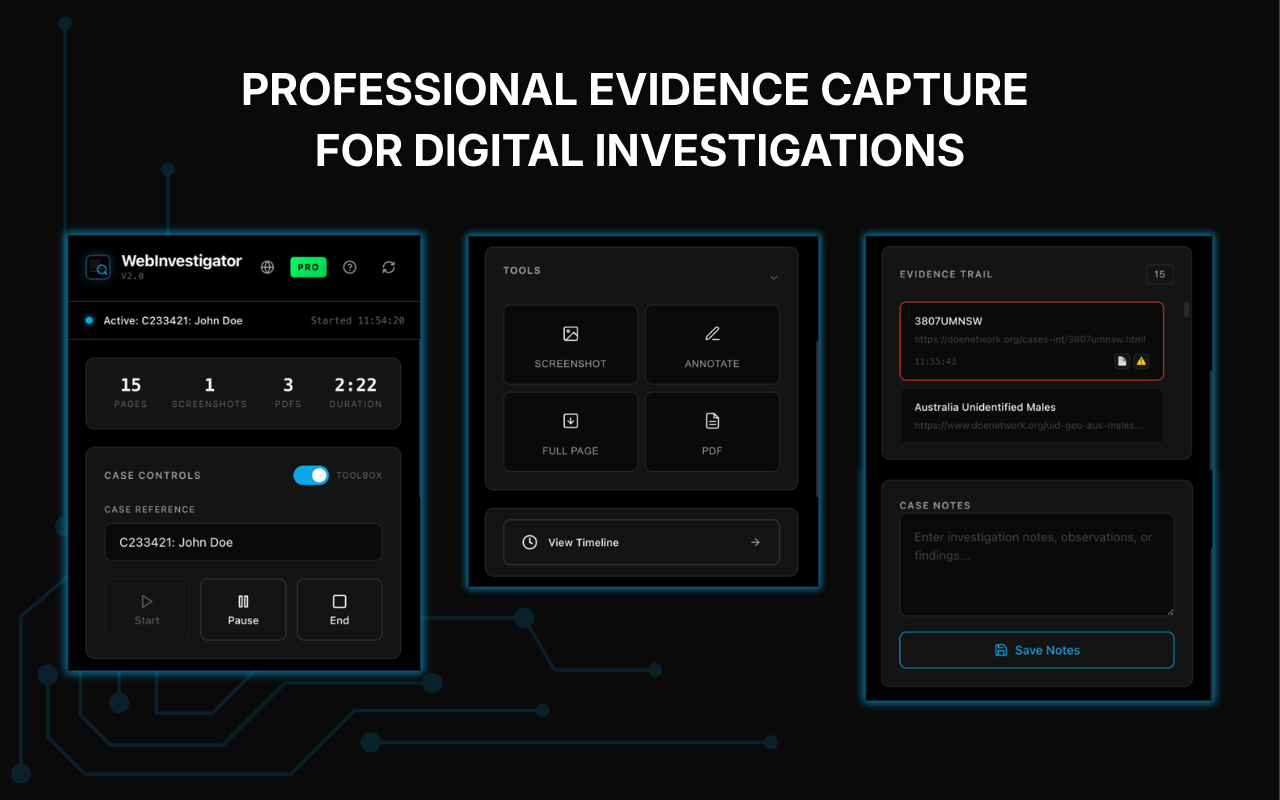Select the 1 Screenshots statistic
Screen dimensions: 1280x800
point(209,392)
